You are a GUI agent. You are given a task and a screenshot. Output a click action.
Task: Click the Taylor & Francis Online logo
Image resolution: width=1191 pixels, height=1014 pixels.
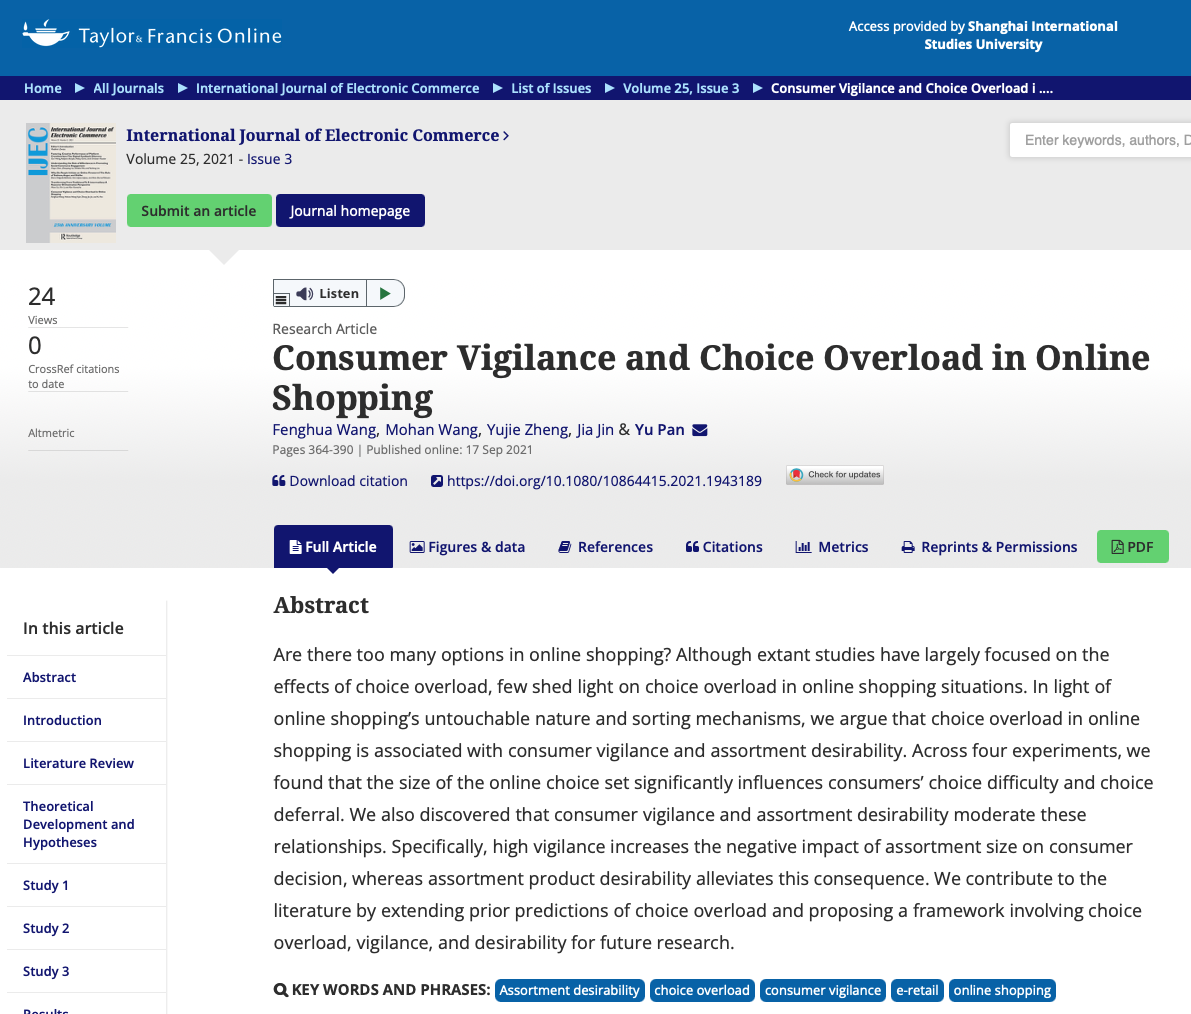pyautogui.click(x=152, y=35)
